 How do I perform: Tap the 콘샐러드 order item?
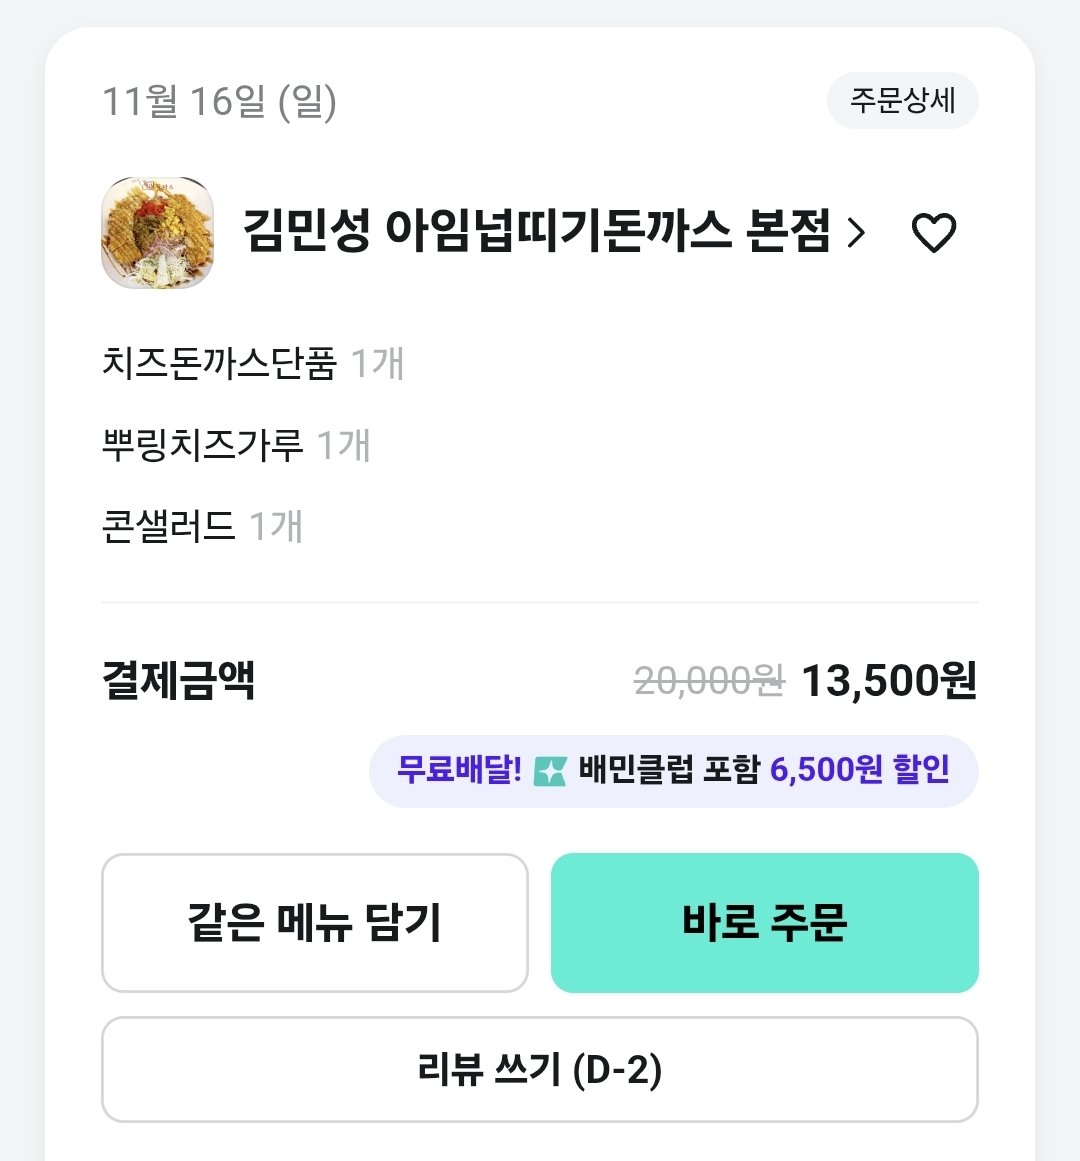click(x=168, y=526)
